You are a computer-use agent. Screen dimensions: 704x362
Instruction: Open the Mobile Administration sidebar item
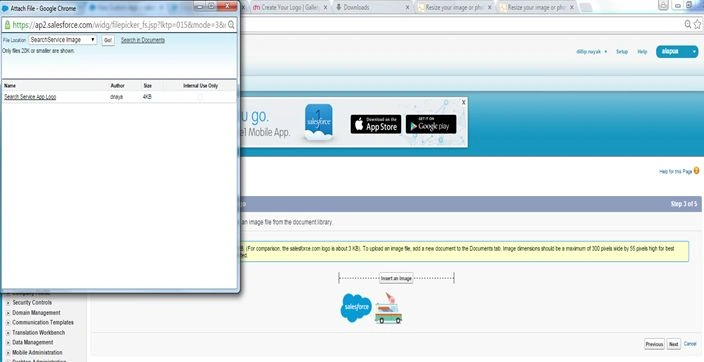[x=37, y=353]
